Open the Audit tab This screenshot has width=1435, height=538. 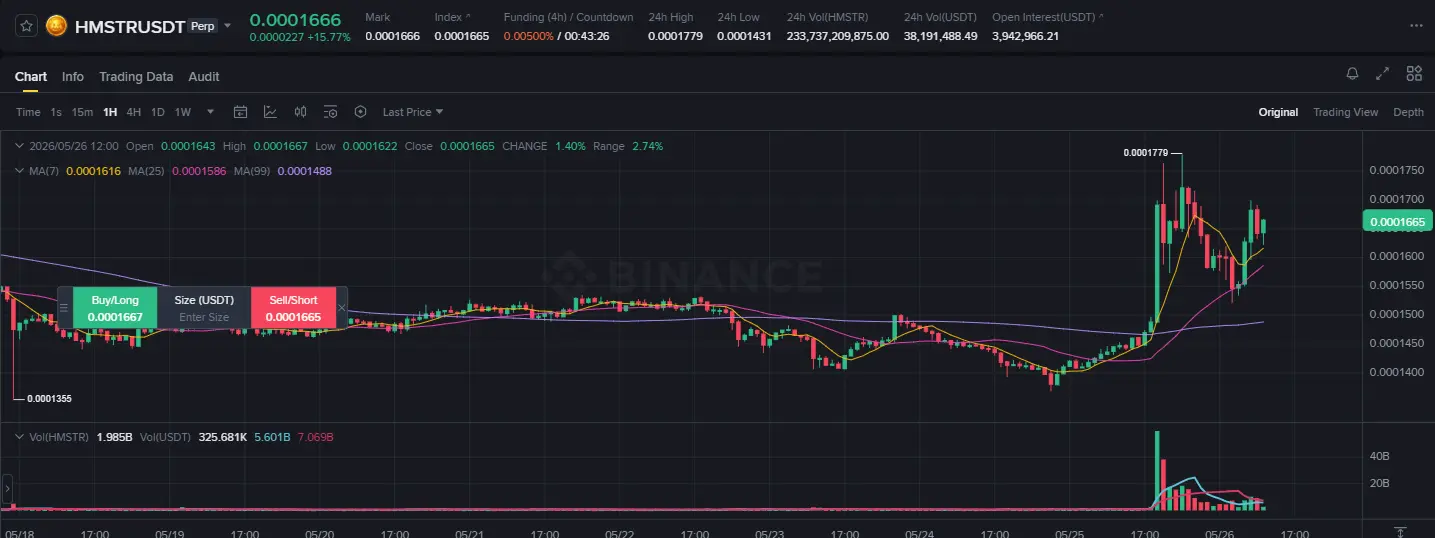pyautogui.click(x=204, y=77)
